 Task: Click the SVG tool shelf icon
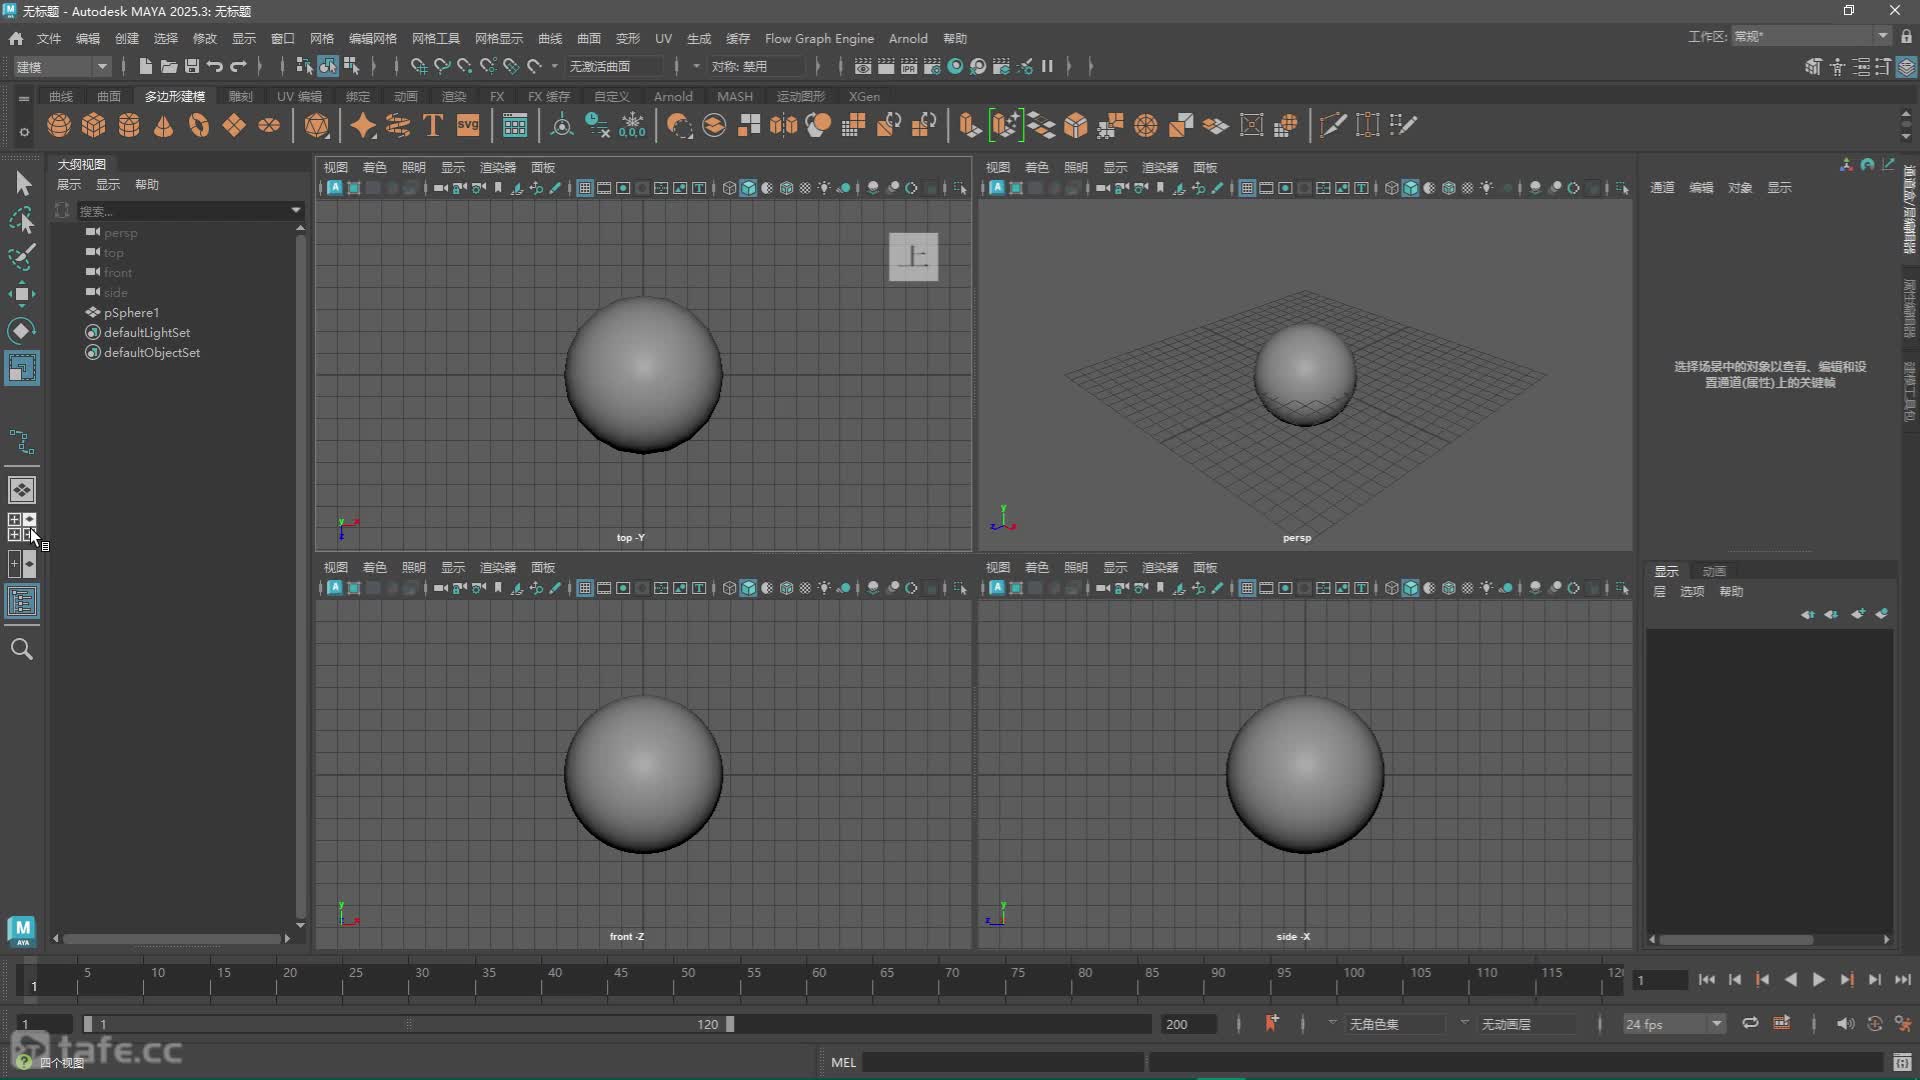click(x=468, y=125)
